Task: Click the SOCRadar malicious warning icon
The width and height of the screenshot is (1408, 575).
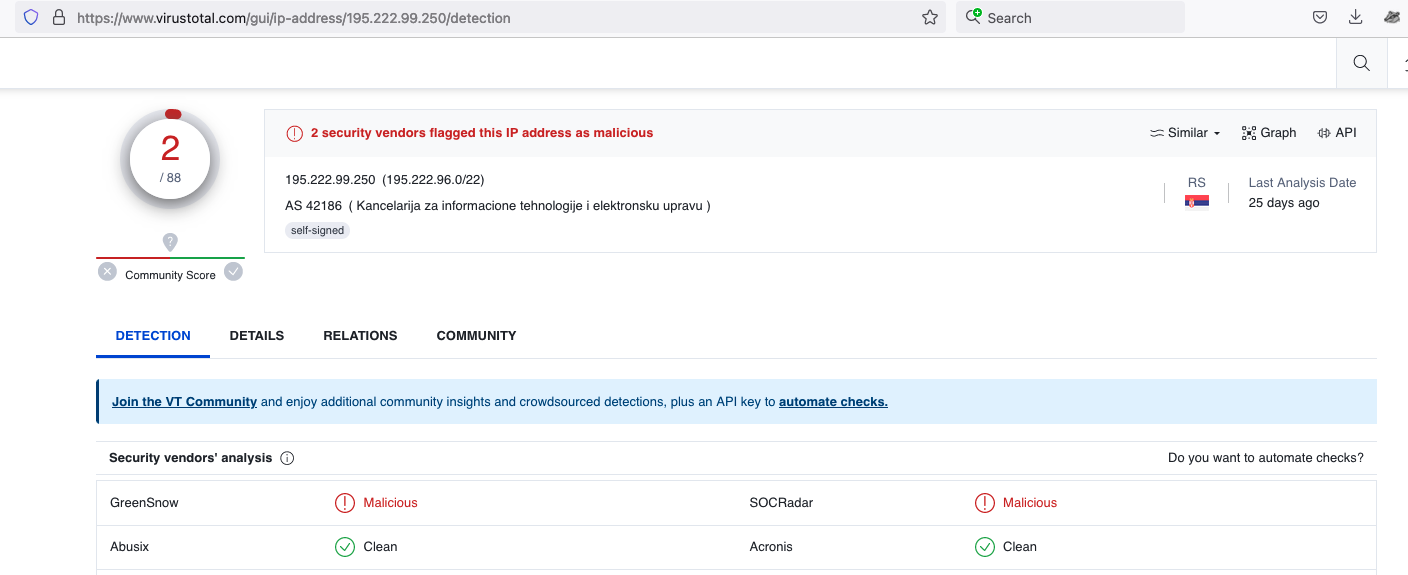Action: click(985, 503)
